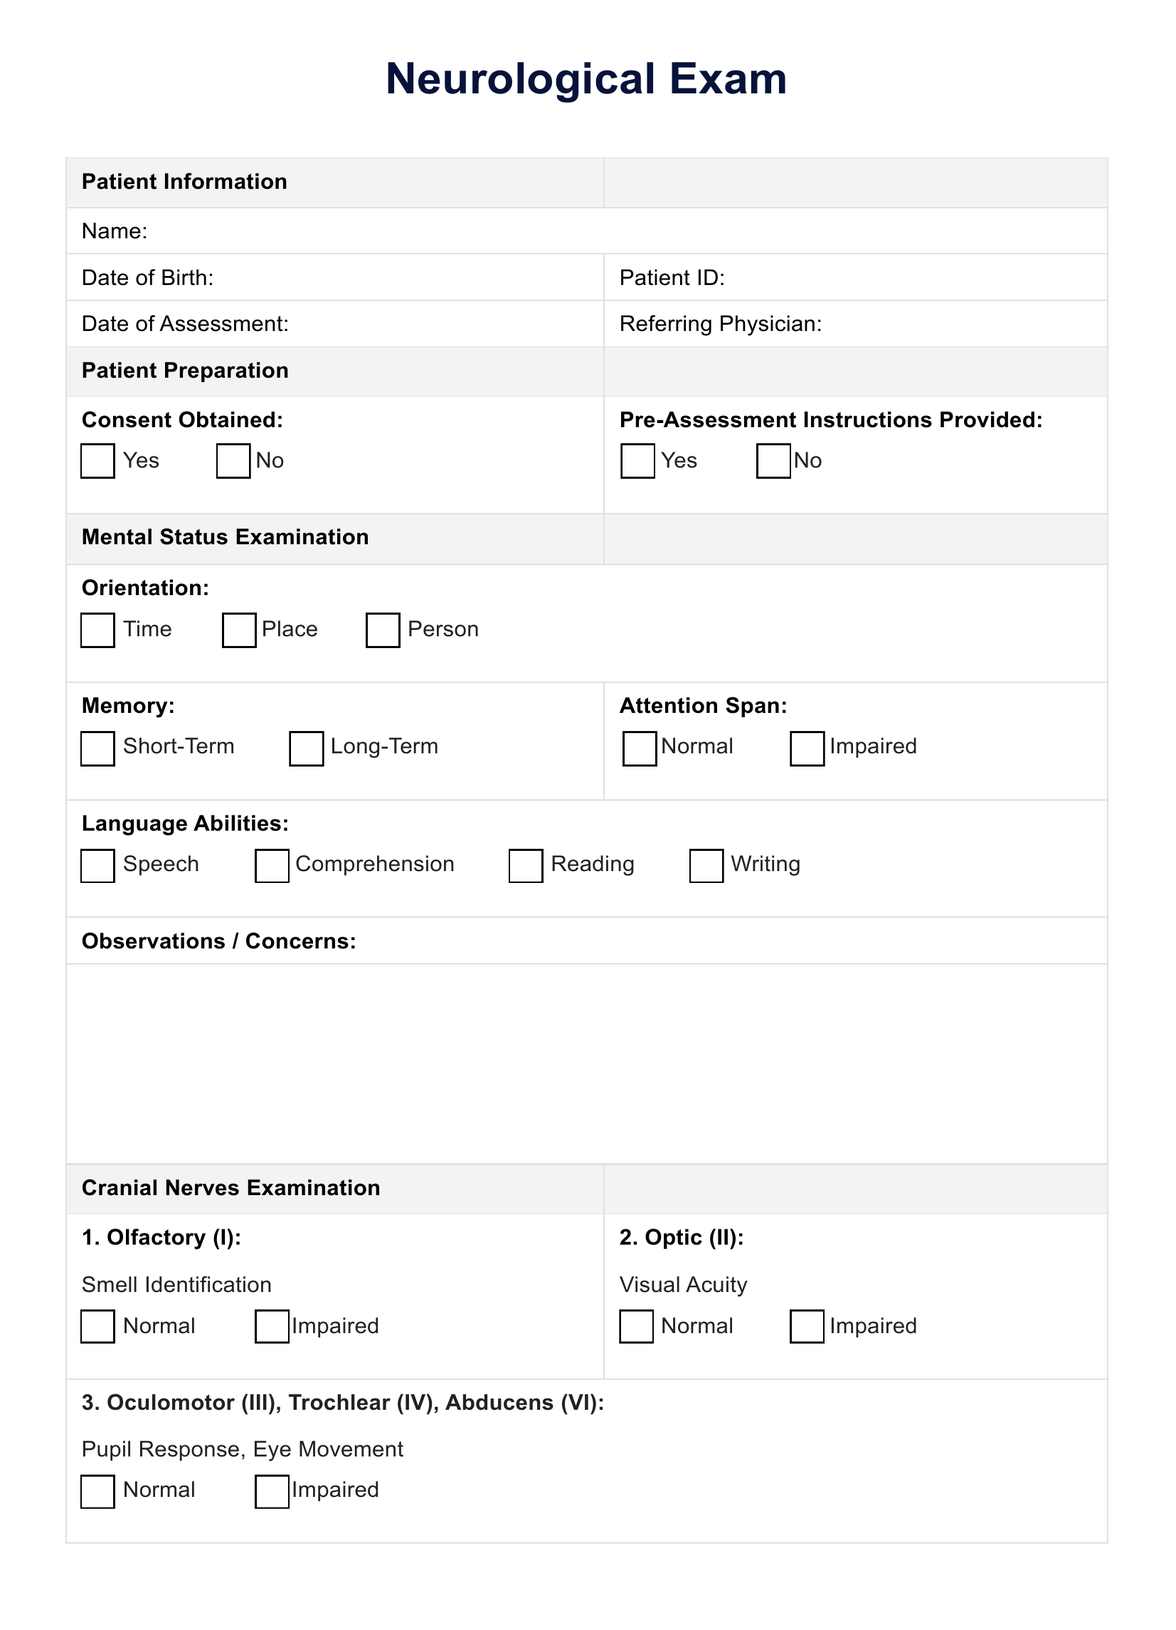Check Yes under Consent Obtained
Viewport: 1176px width, 1630px height.
(97, 461)
